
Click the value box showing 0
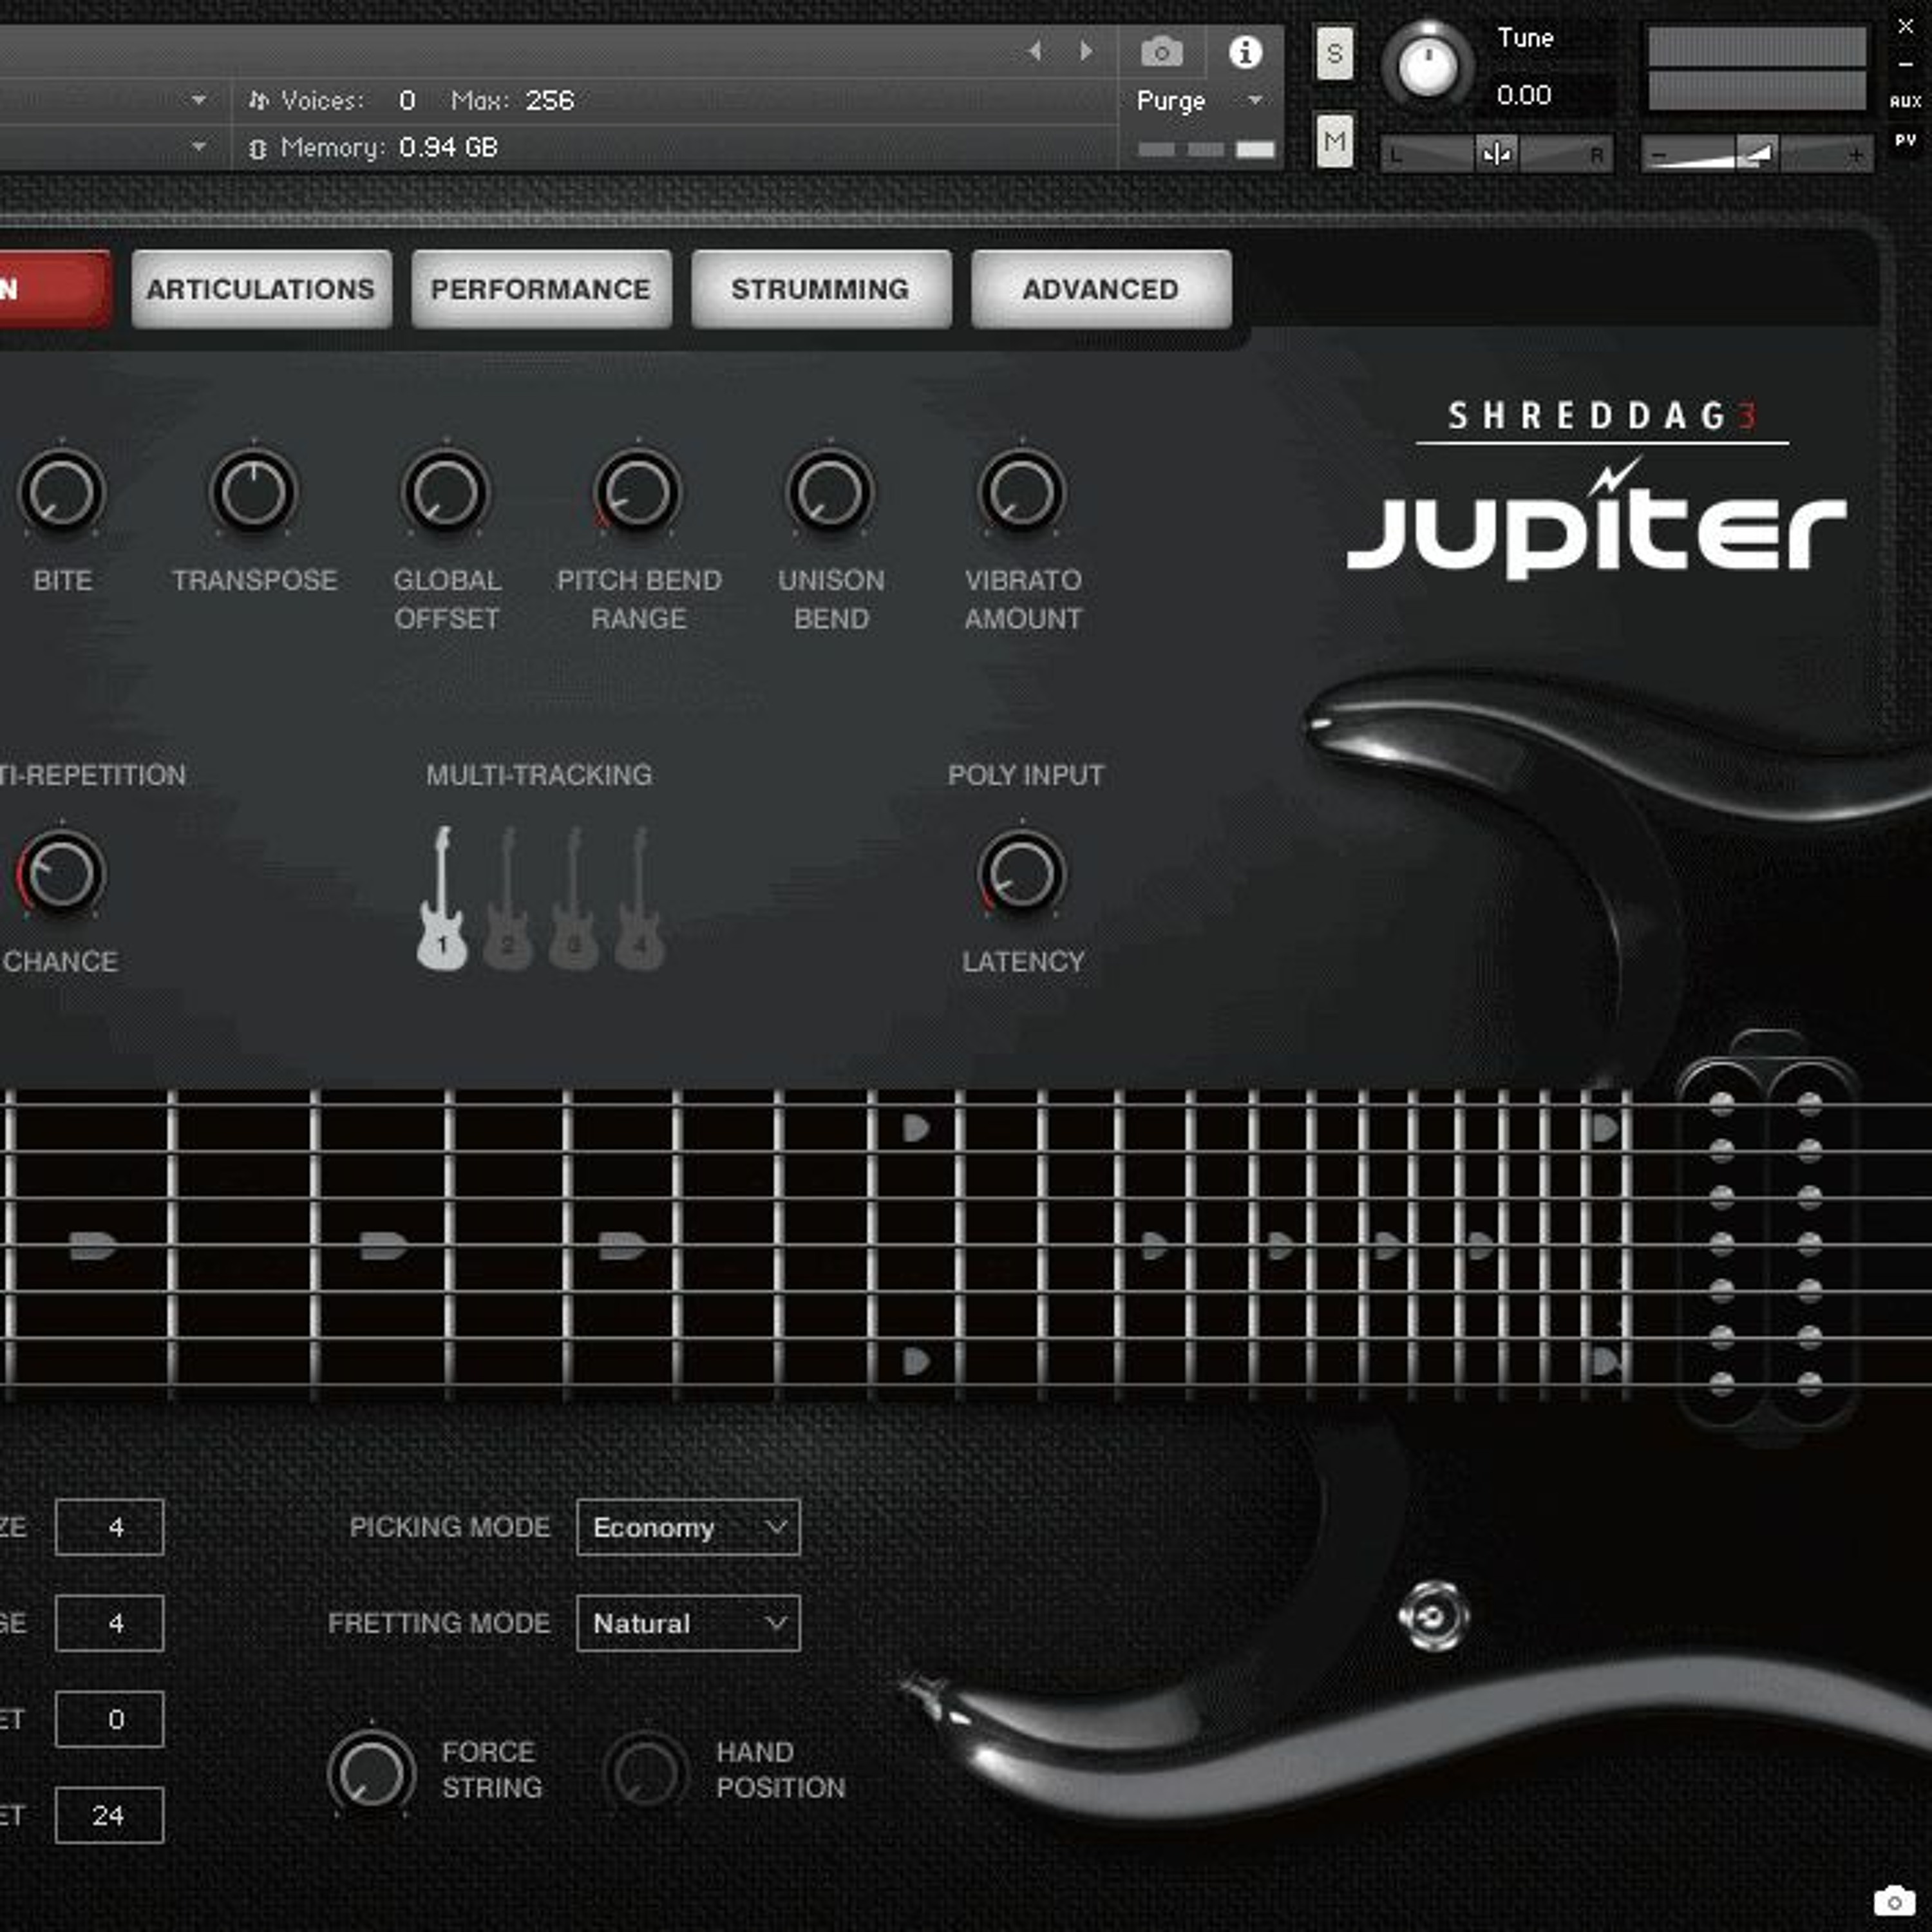109,1719
